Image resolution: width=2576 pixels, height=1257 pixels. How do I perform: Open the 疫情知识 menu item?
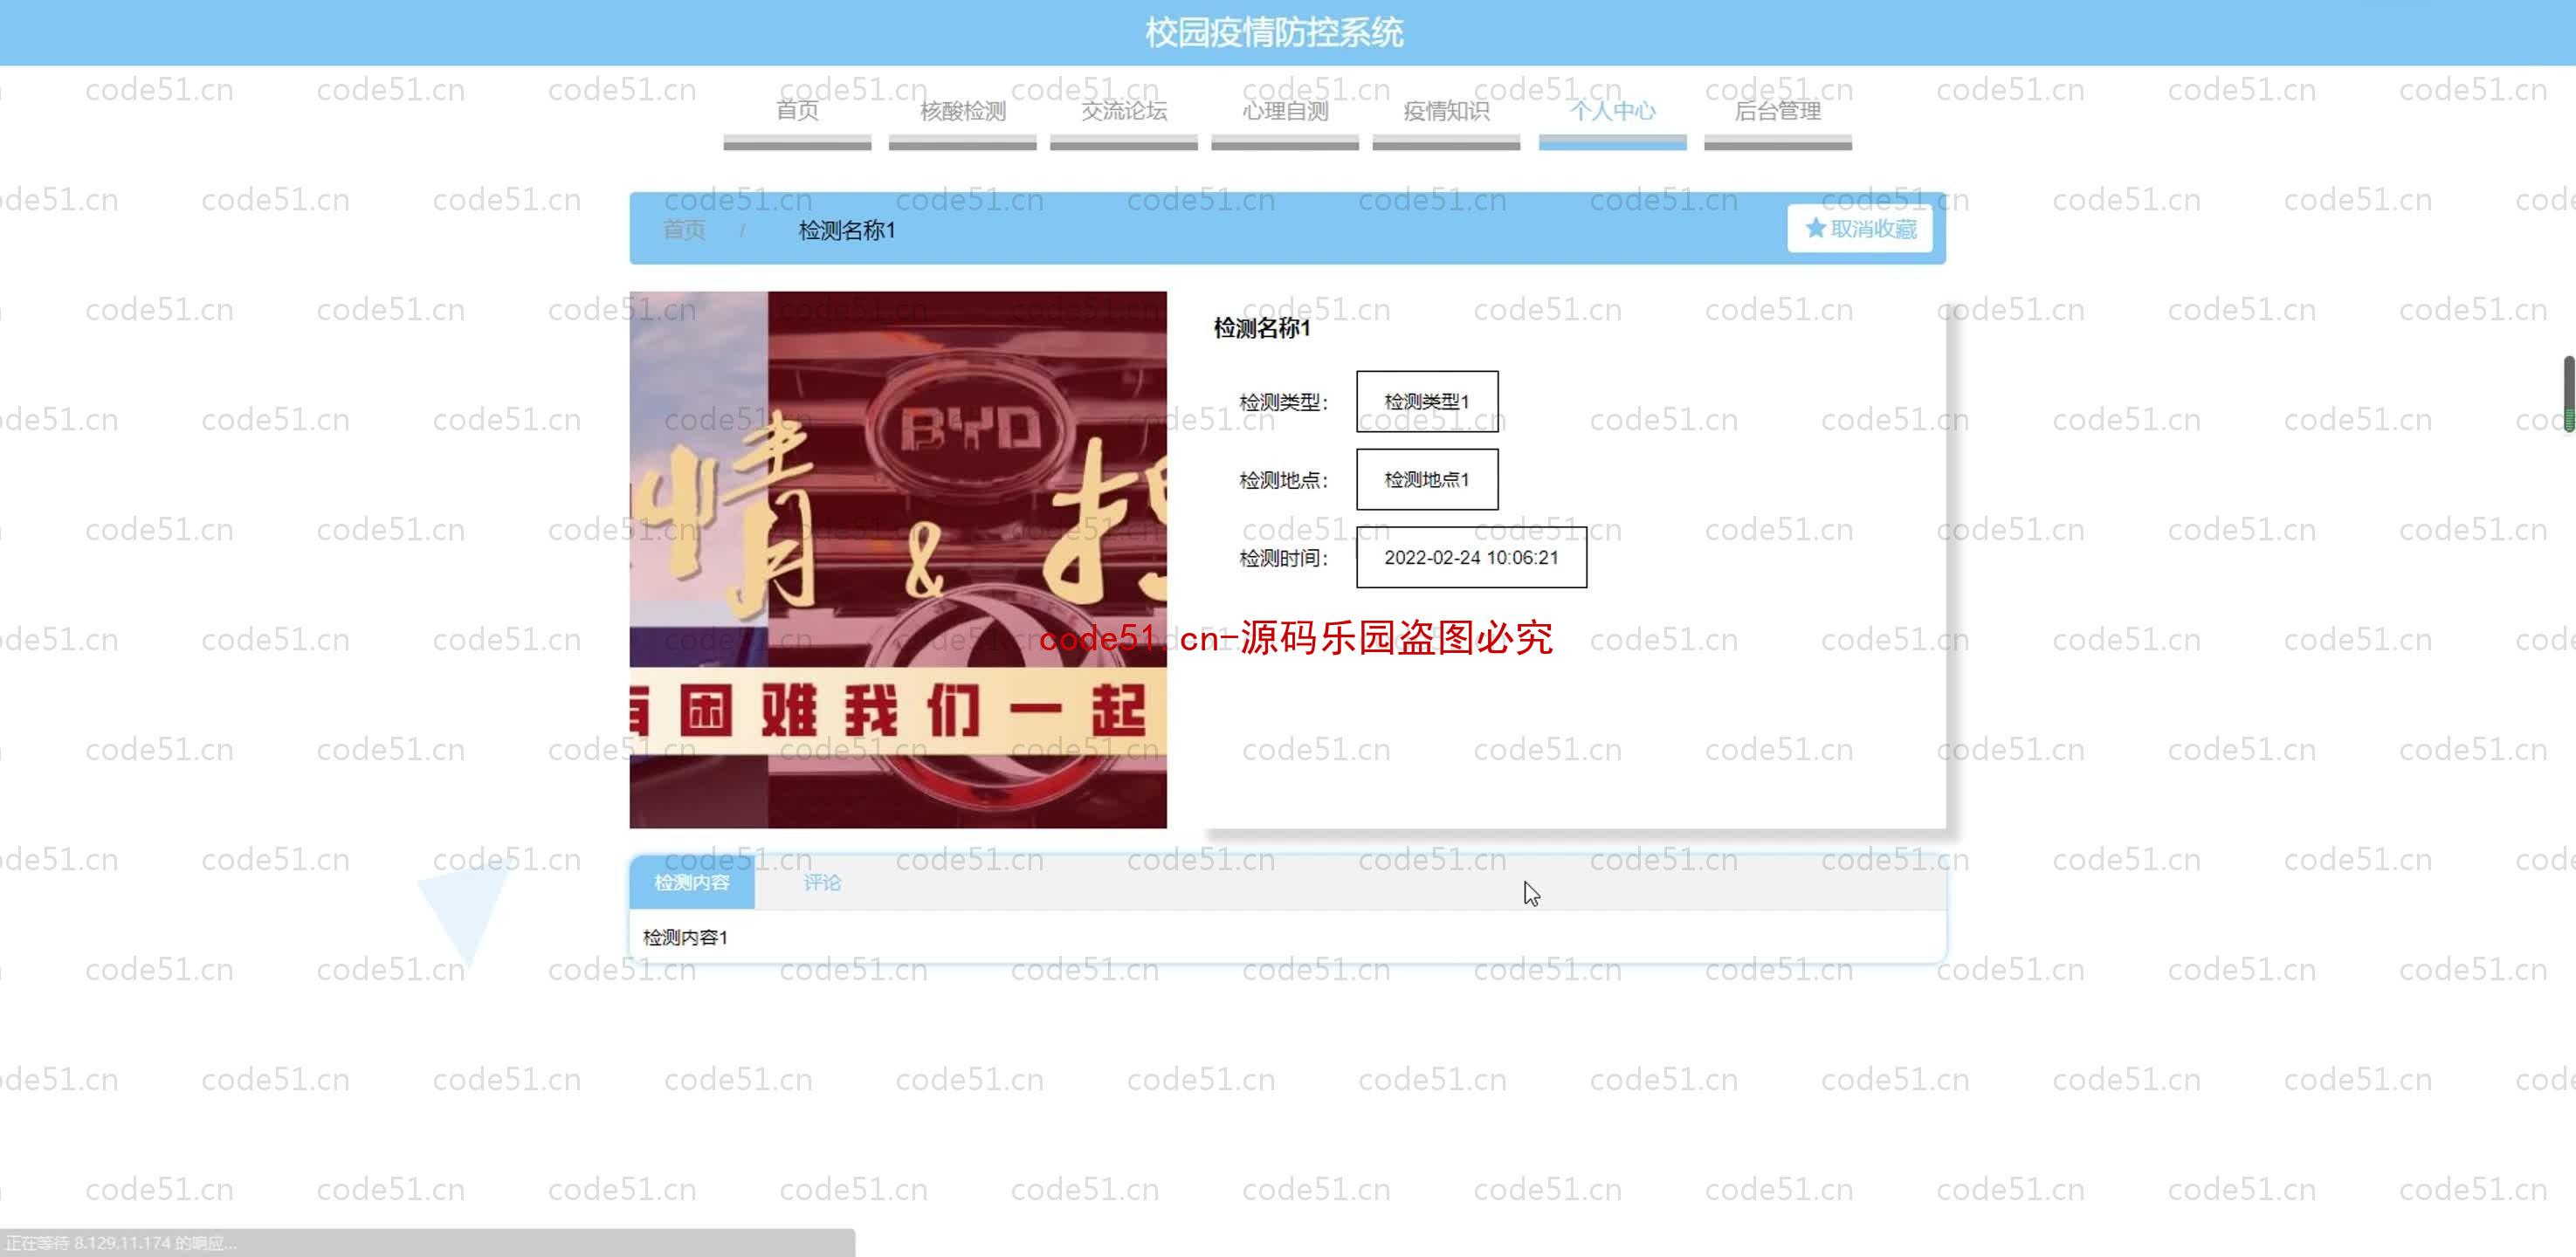click(1446, 111)
